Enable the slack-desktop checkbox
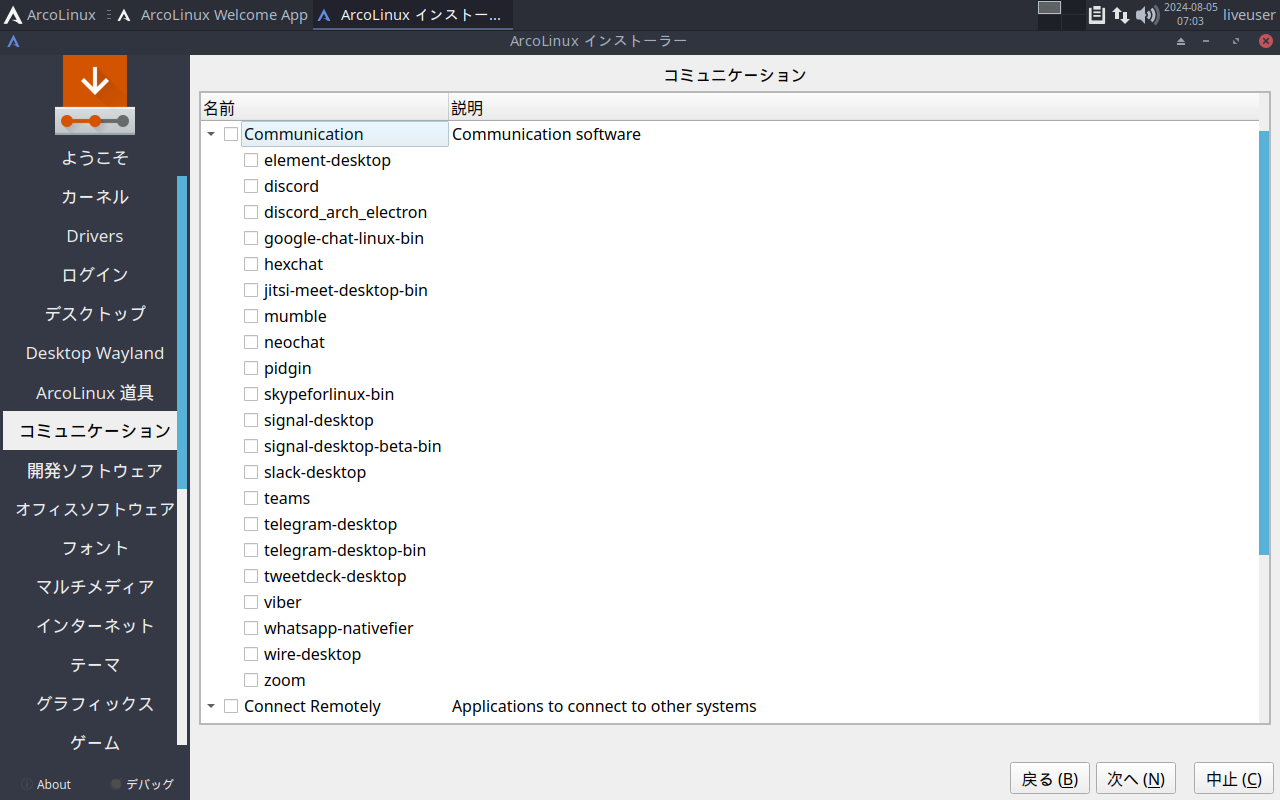This screenshot has width=1280, height=800. pos(251,472)
